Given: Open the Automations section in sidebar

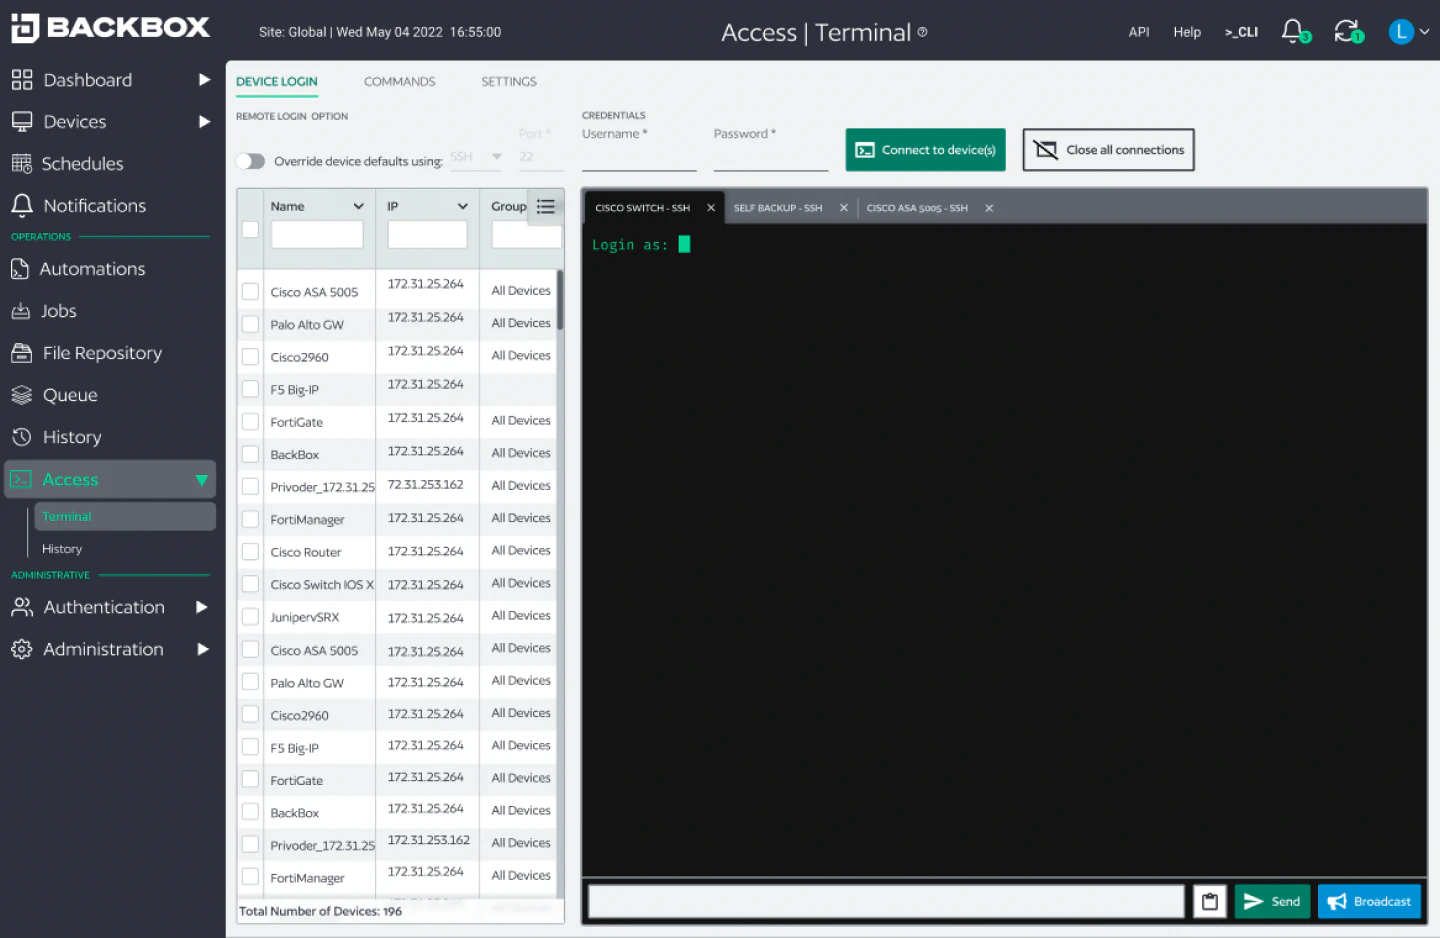Looking at the screenshot, I should [x=92, y=268].
